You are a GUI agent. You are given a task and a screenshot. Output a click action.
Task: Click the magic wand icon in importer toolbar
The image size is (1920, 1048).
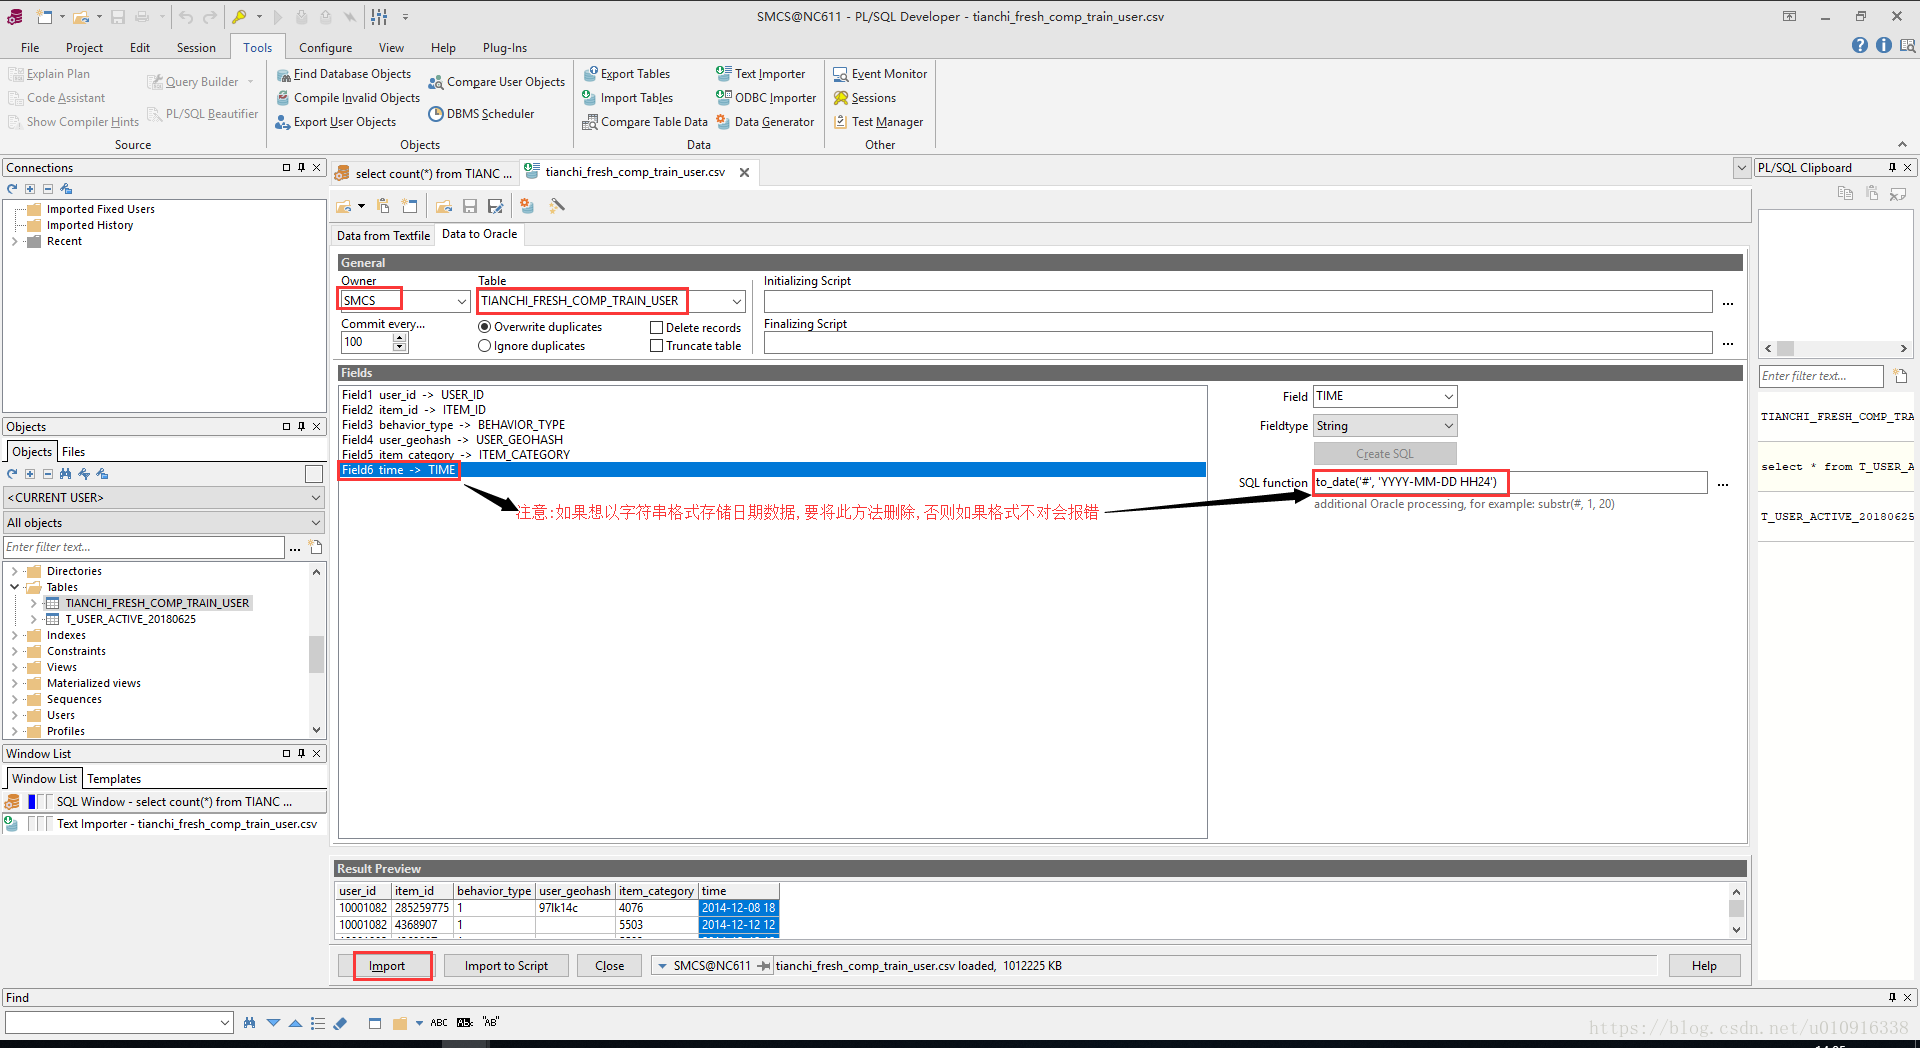pyautogui.click(x=557, y=206)
